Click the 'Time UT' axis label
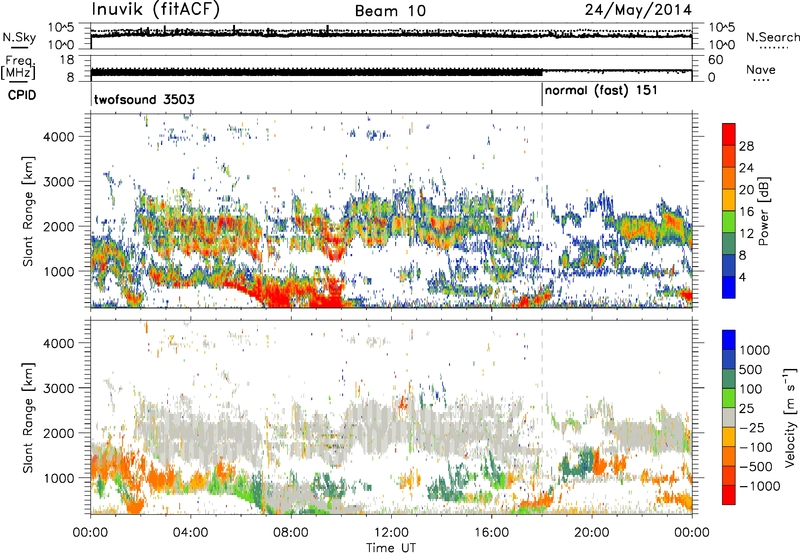Viewport: 800px width, 554px height. tap(391, 548)
